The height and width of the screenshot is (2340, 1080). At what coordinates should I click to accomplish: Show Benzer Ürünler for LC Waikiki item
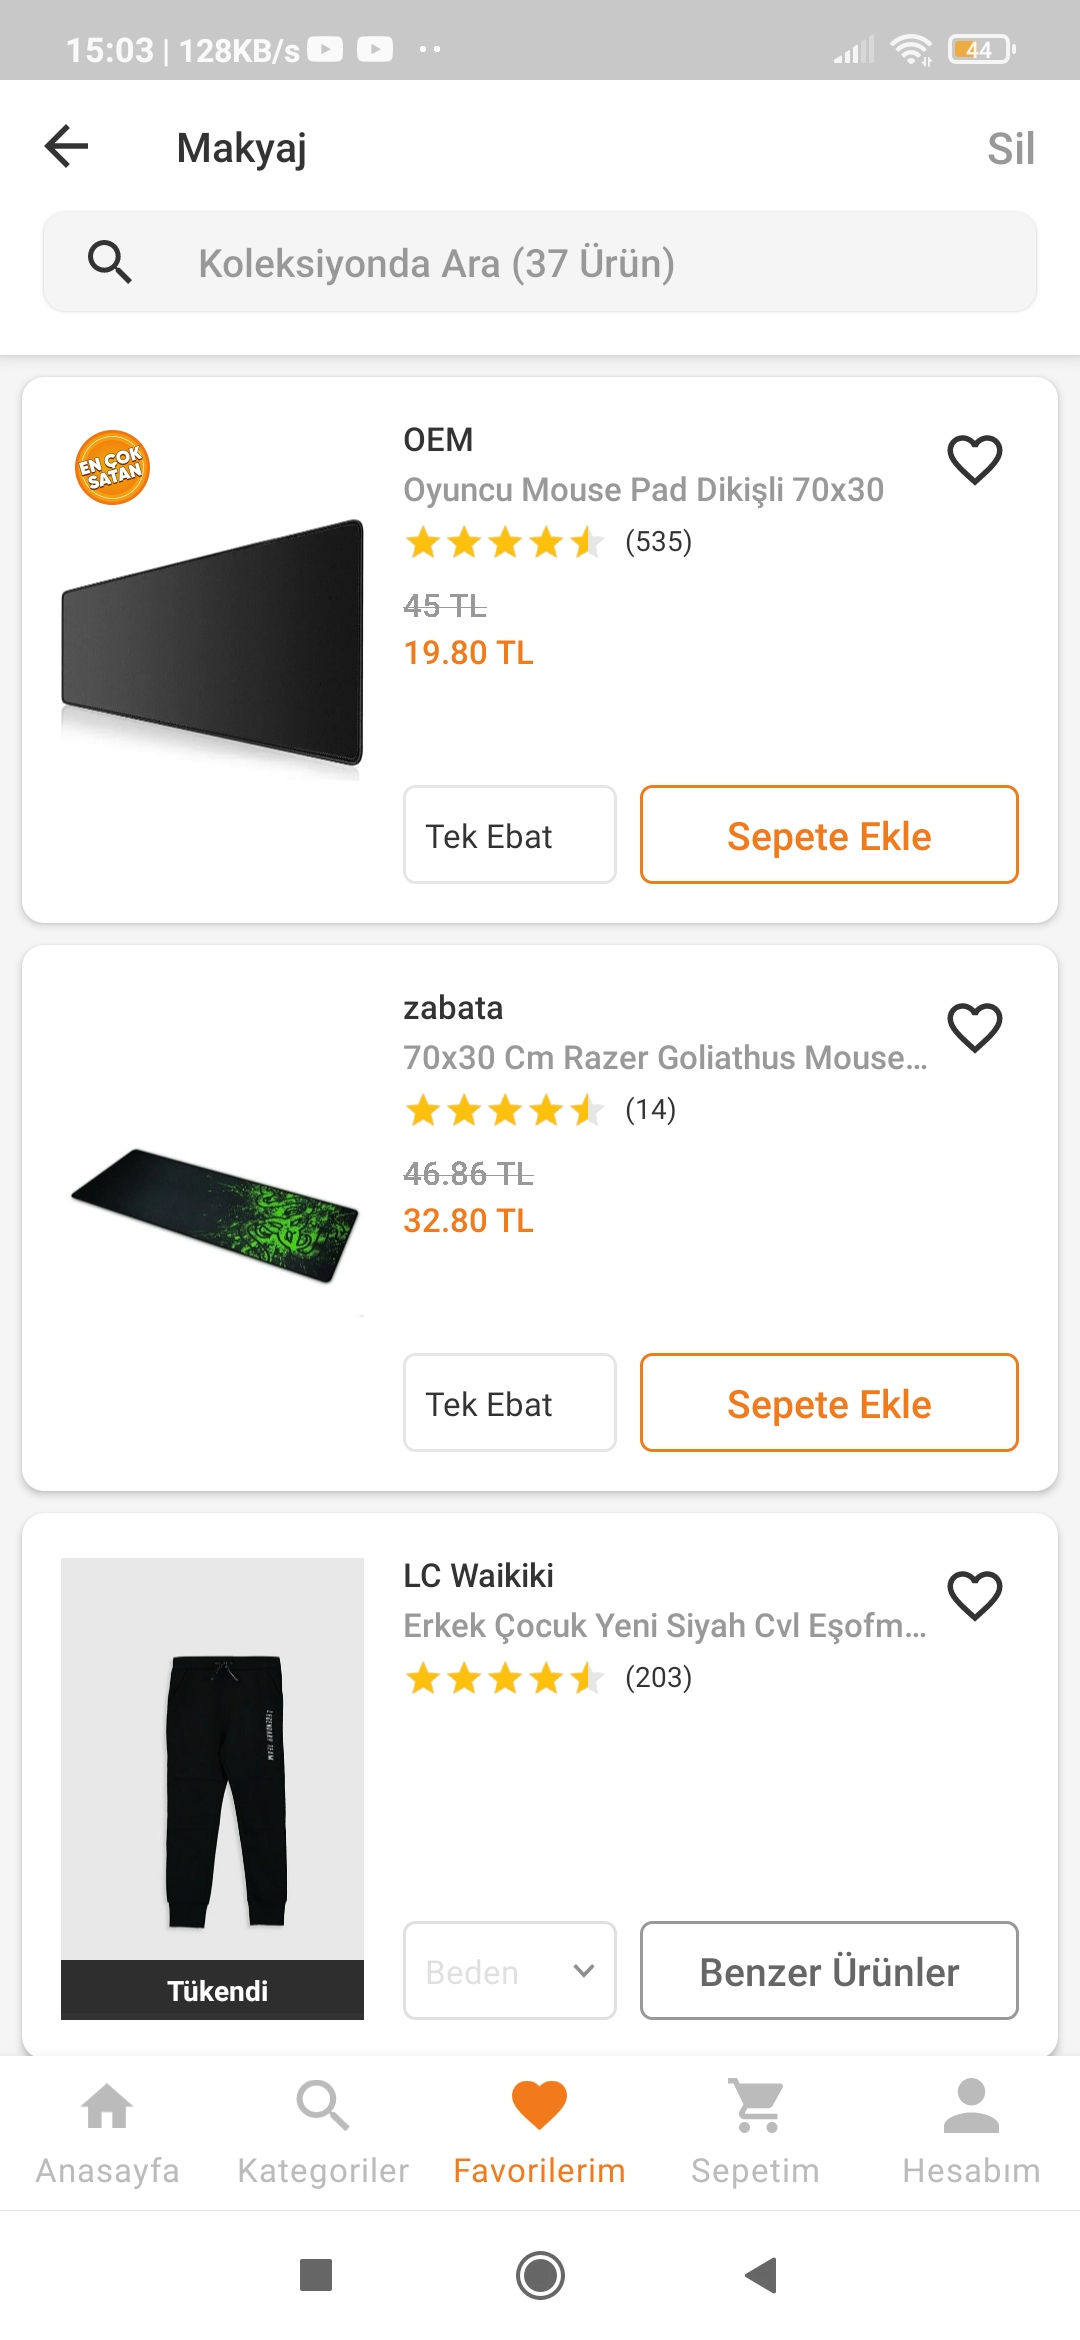click(x=829, y=1971)
